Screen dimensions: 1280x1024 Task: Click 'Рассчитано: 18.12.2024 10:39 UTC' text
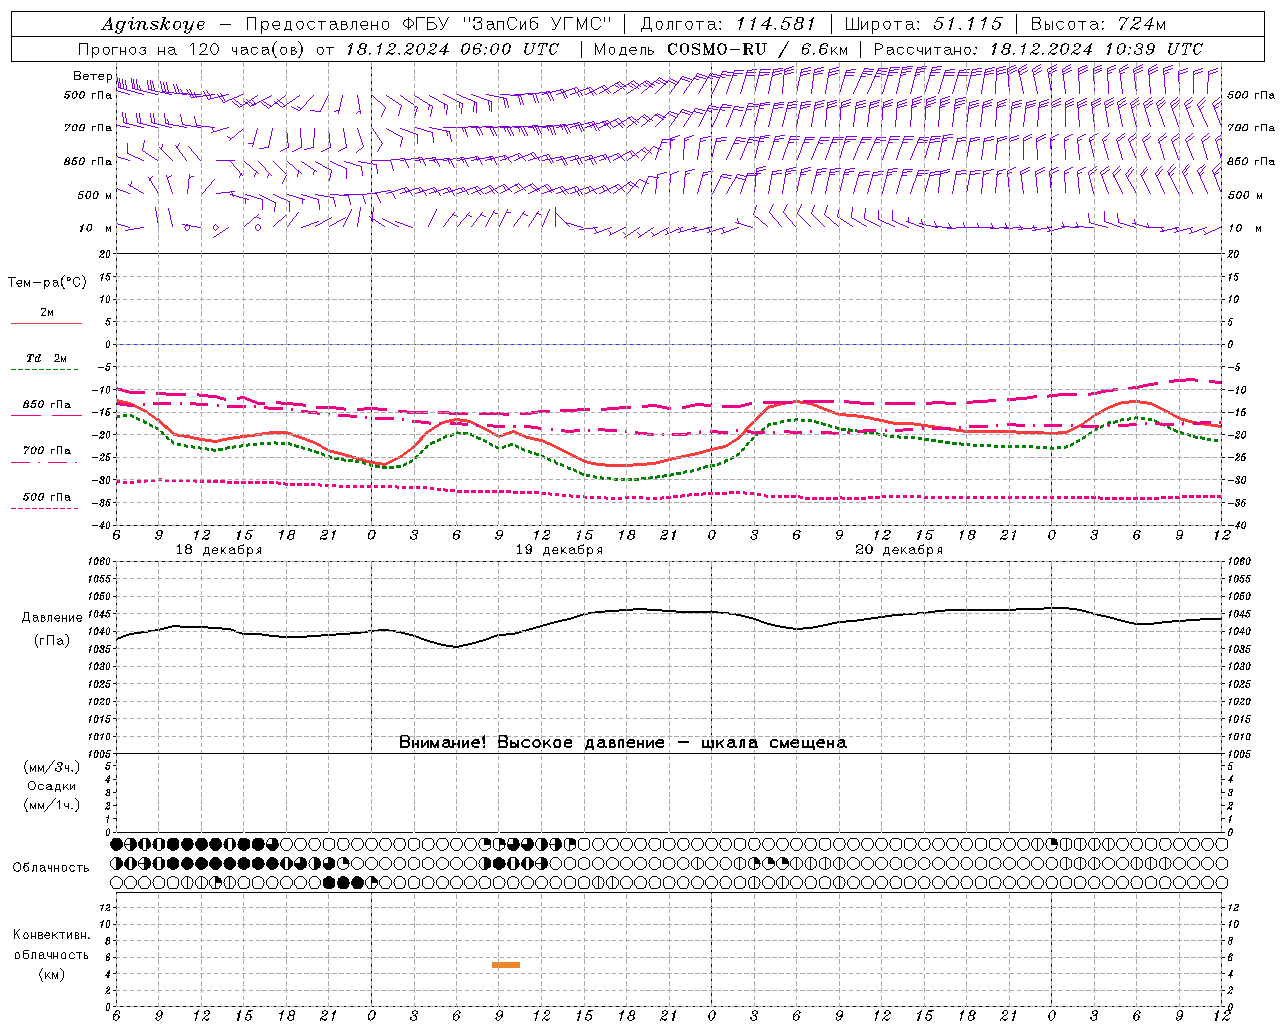[1038, 49]
